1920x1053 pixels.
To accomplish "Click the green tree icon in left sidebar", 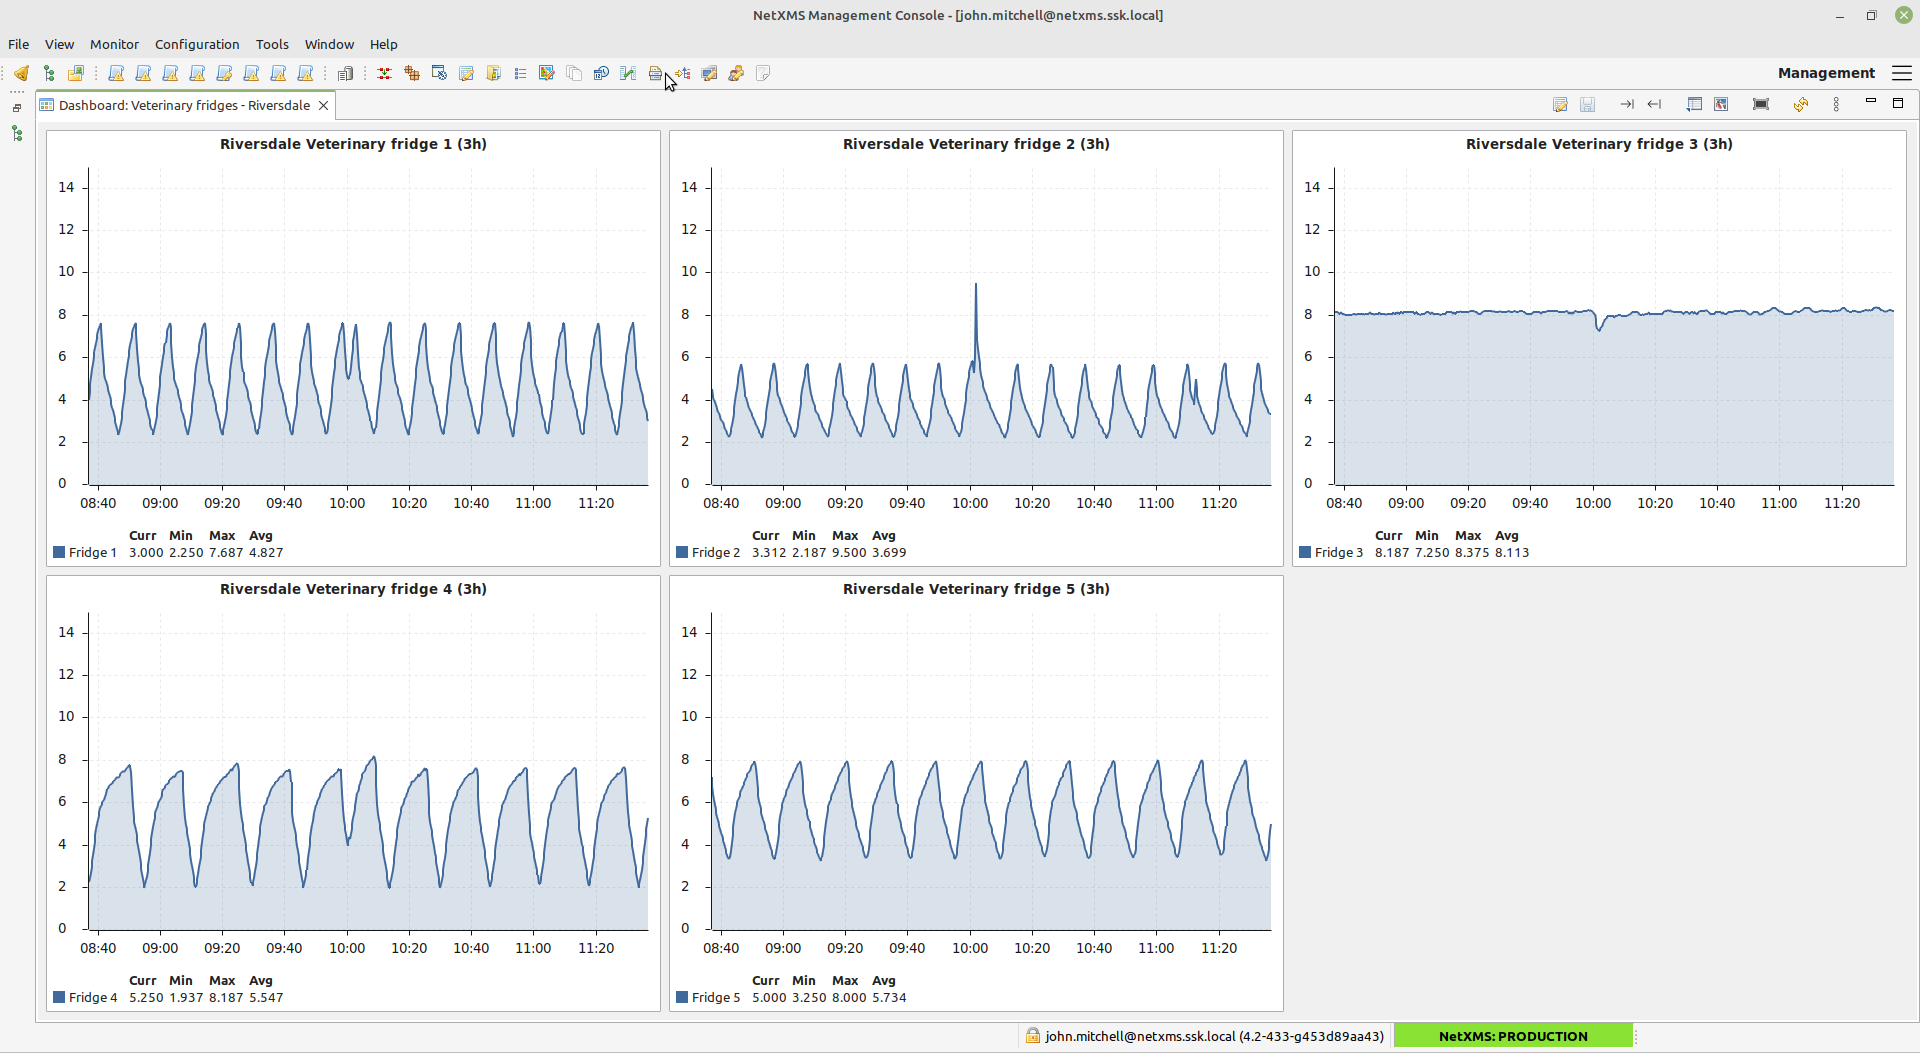I will pyautogui.click(x=17, y=133).
